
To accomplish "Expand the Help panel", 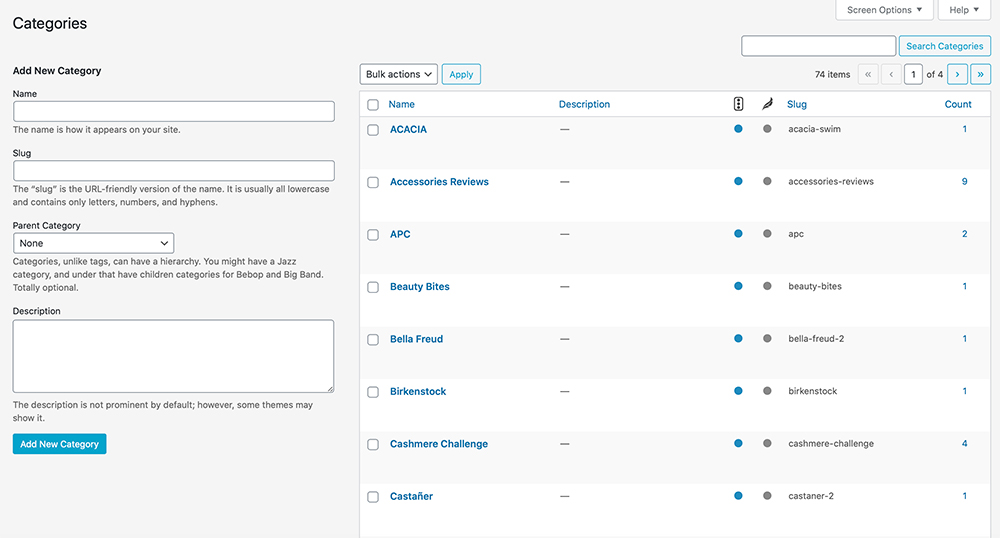I will [x=964, y=10].
